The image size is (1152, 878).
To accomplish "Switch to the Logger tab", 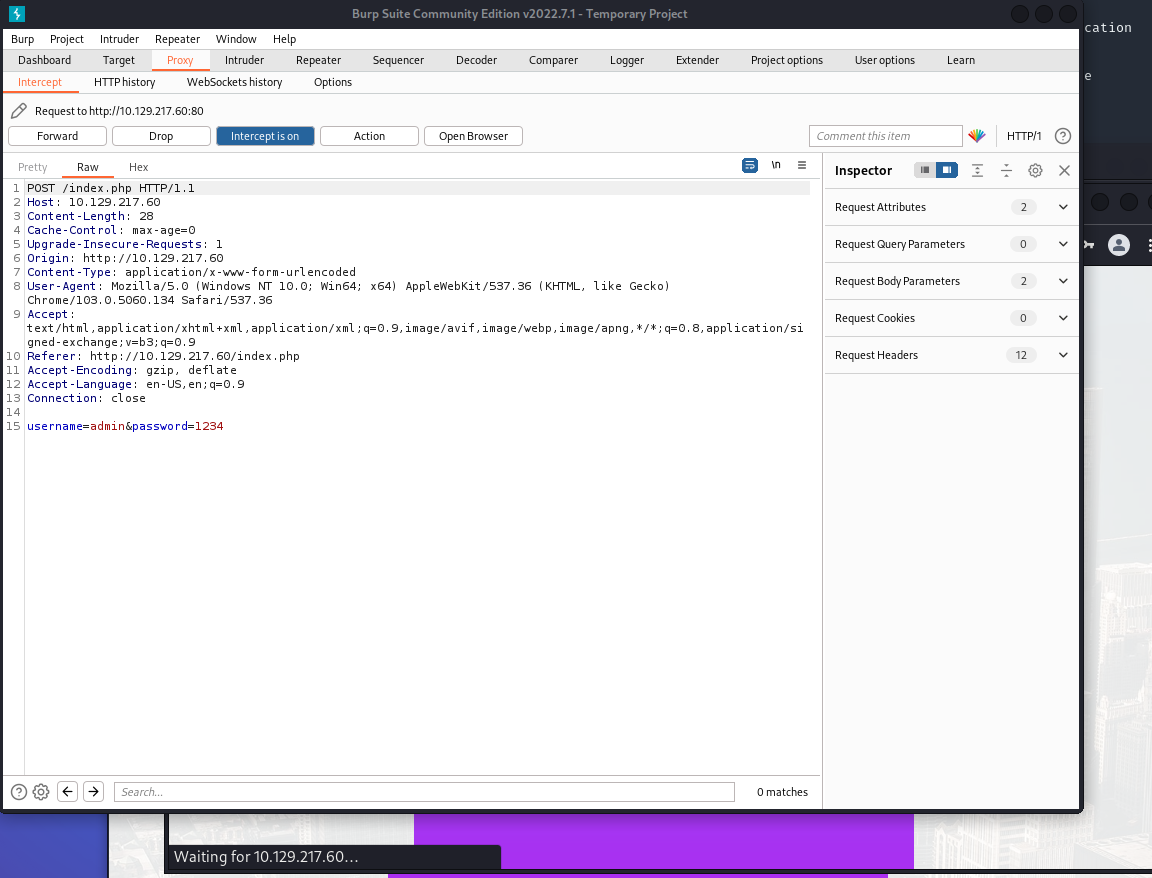I will tap(627, 60).
